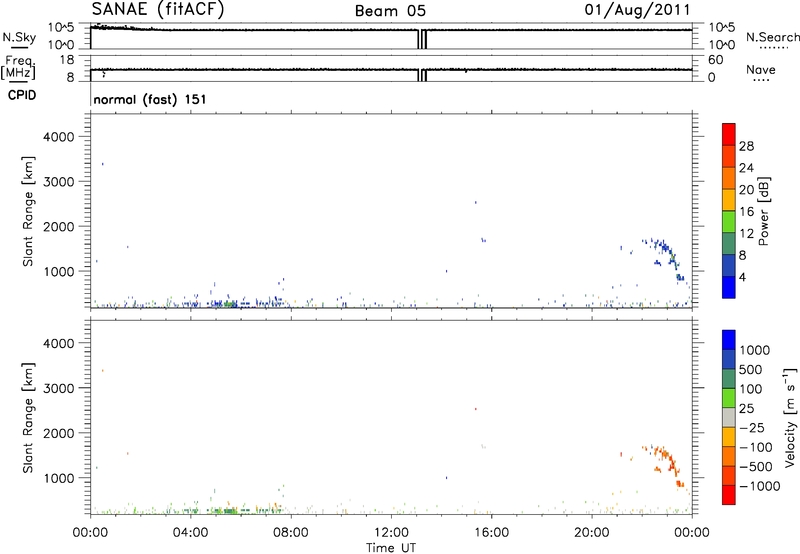Select the "Beam 05" heading
Viewport: 800px width, 554px height.
click(x=390, y=11)
